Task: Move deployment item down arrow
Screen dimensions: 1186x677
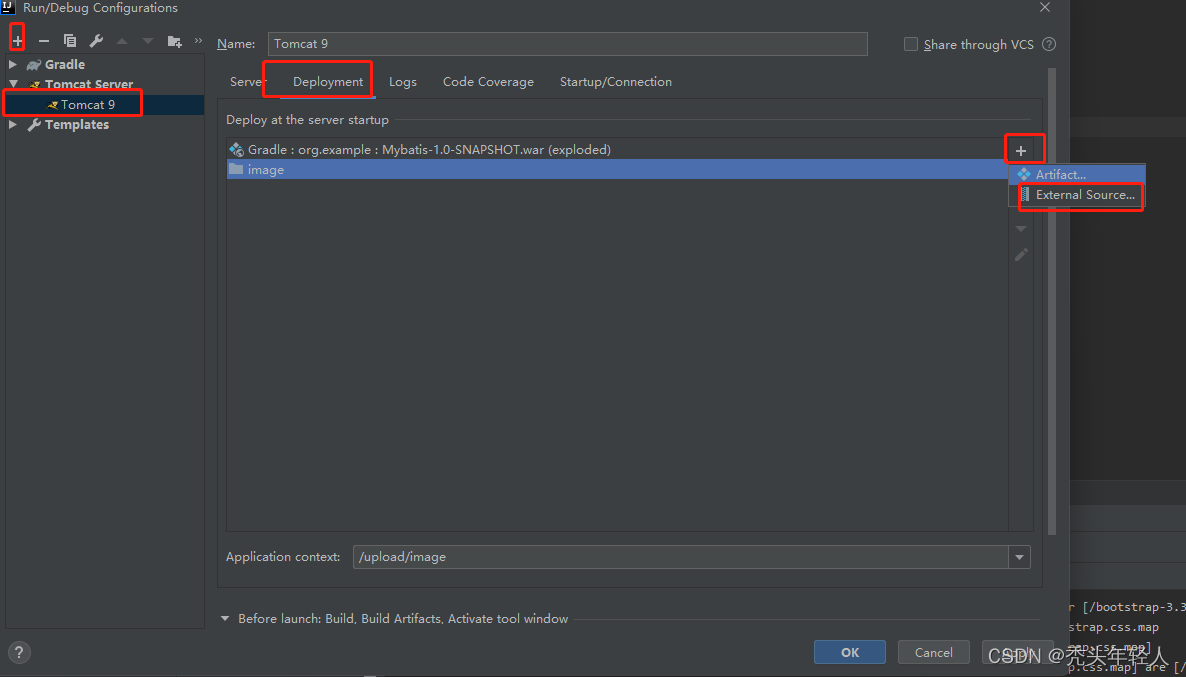Action: coord(1021,228)
